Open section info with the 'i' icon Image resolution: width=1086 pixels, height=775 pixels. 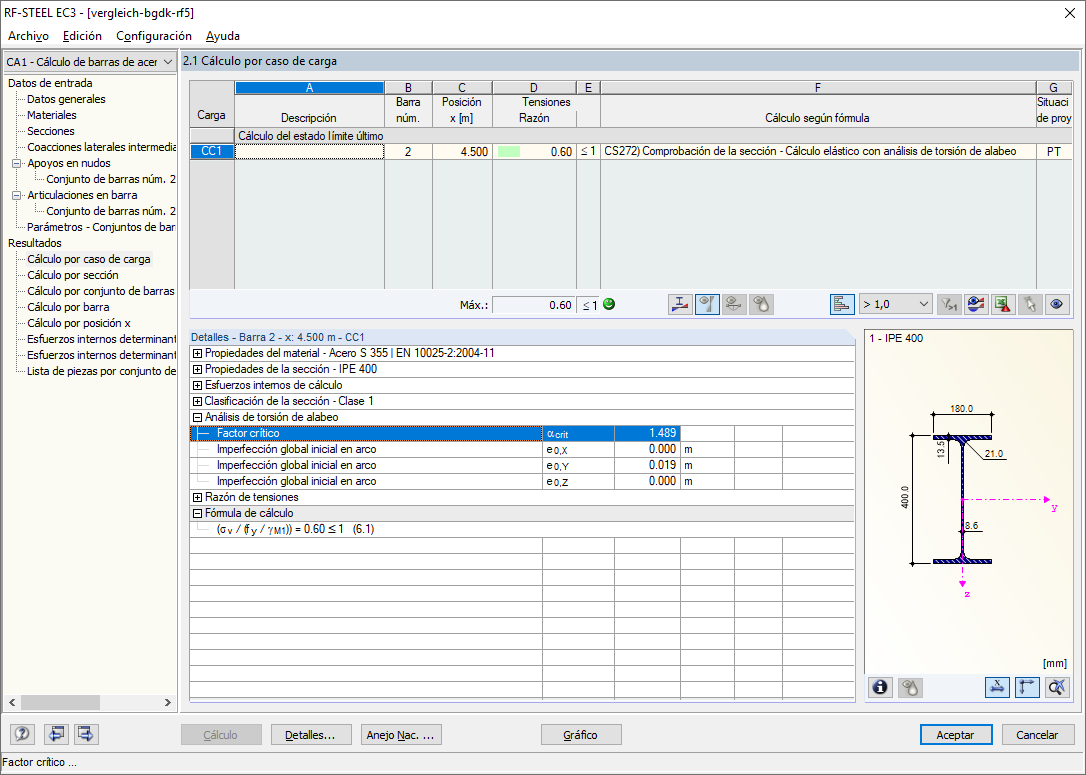click(880, 687)
